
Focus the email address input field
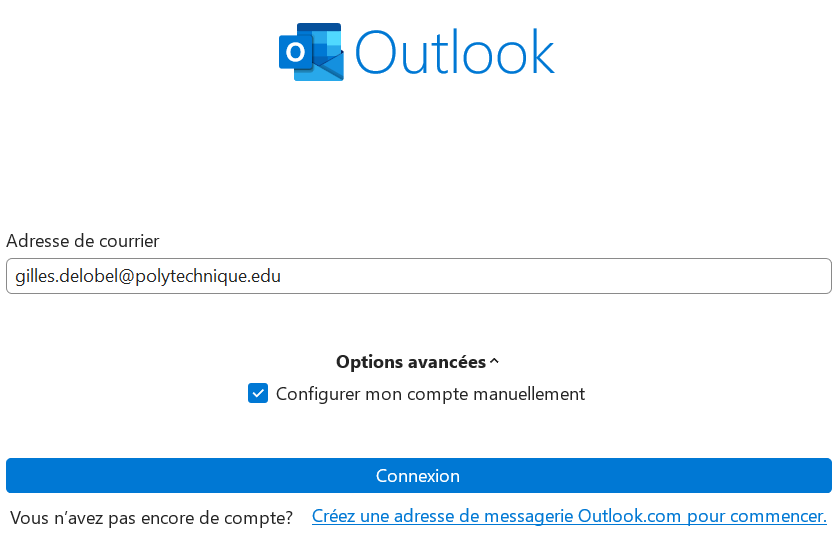pyautogui.click(x=419, y=276)
